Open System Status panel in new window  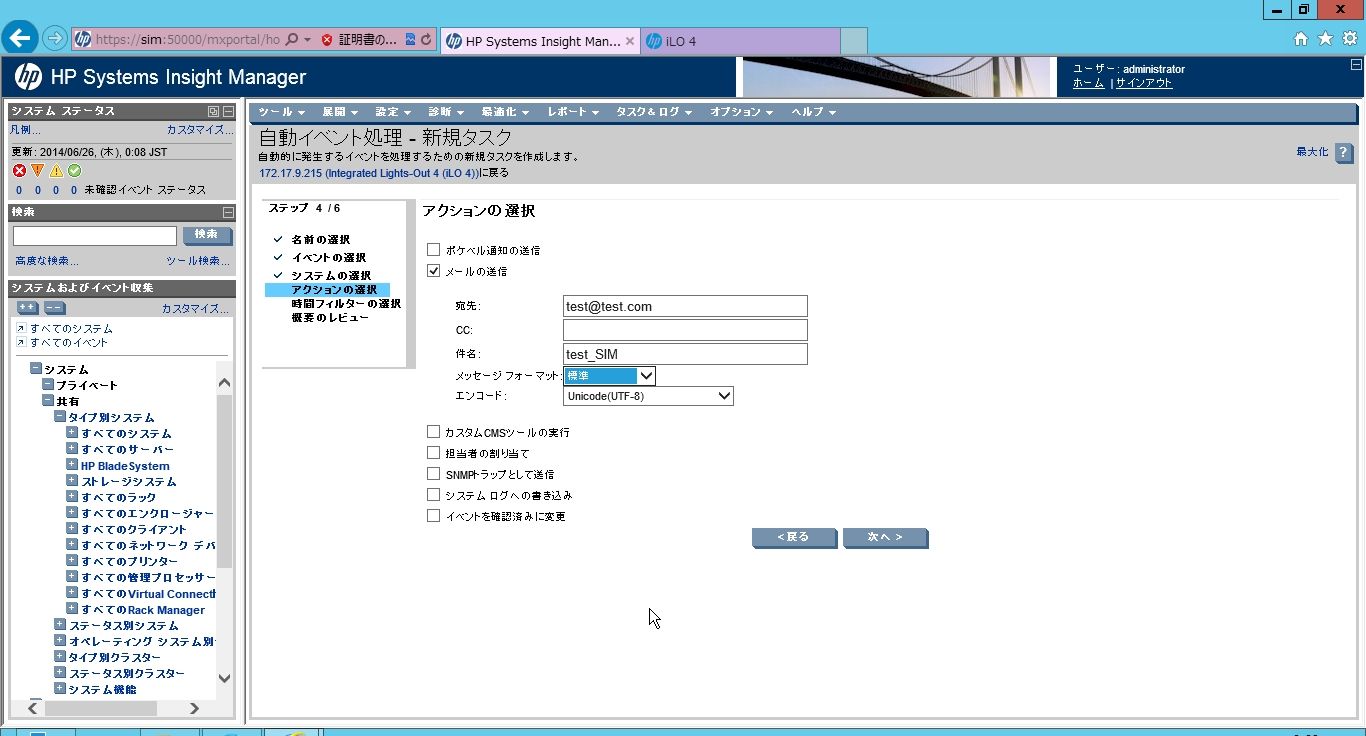click(x=213, y=111)
